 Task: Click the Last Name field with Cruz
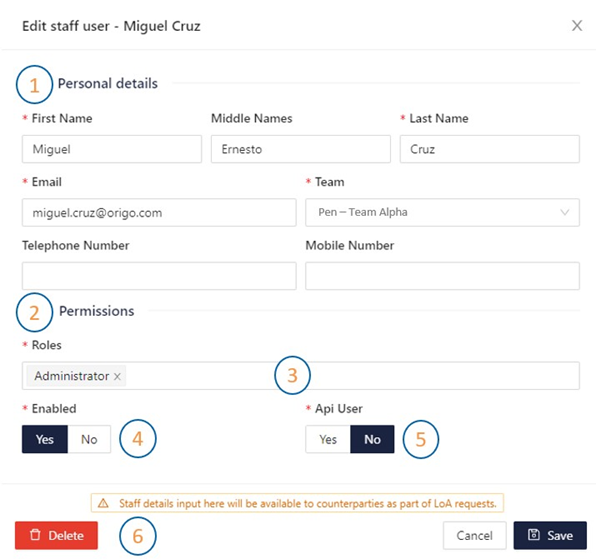pos(490,149)
